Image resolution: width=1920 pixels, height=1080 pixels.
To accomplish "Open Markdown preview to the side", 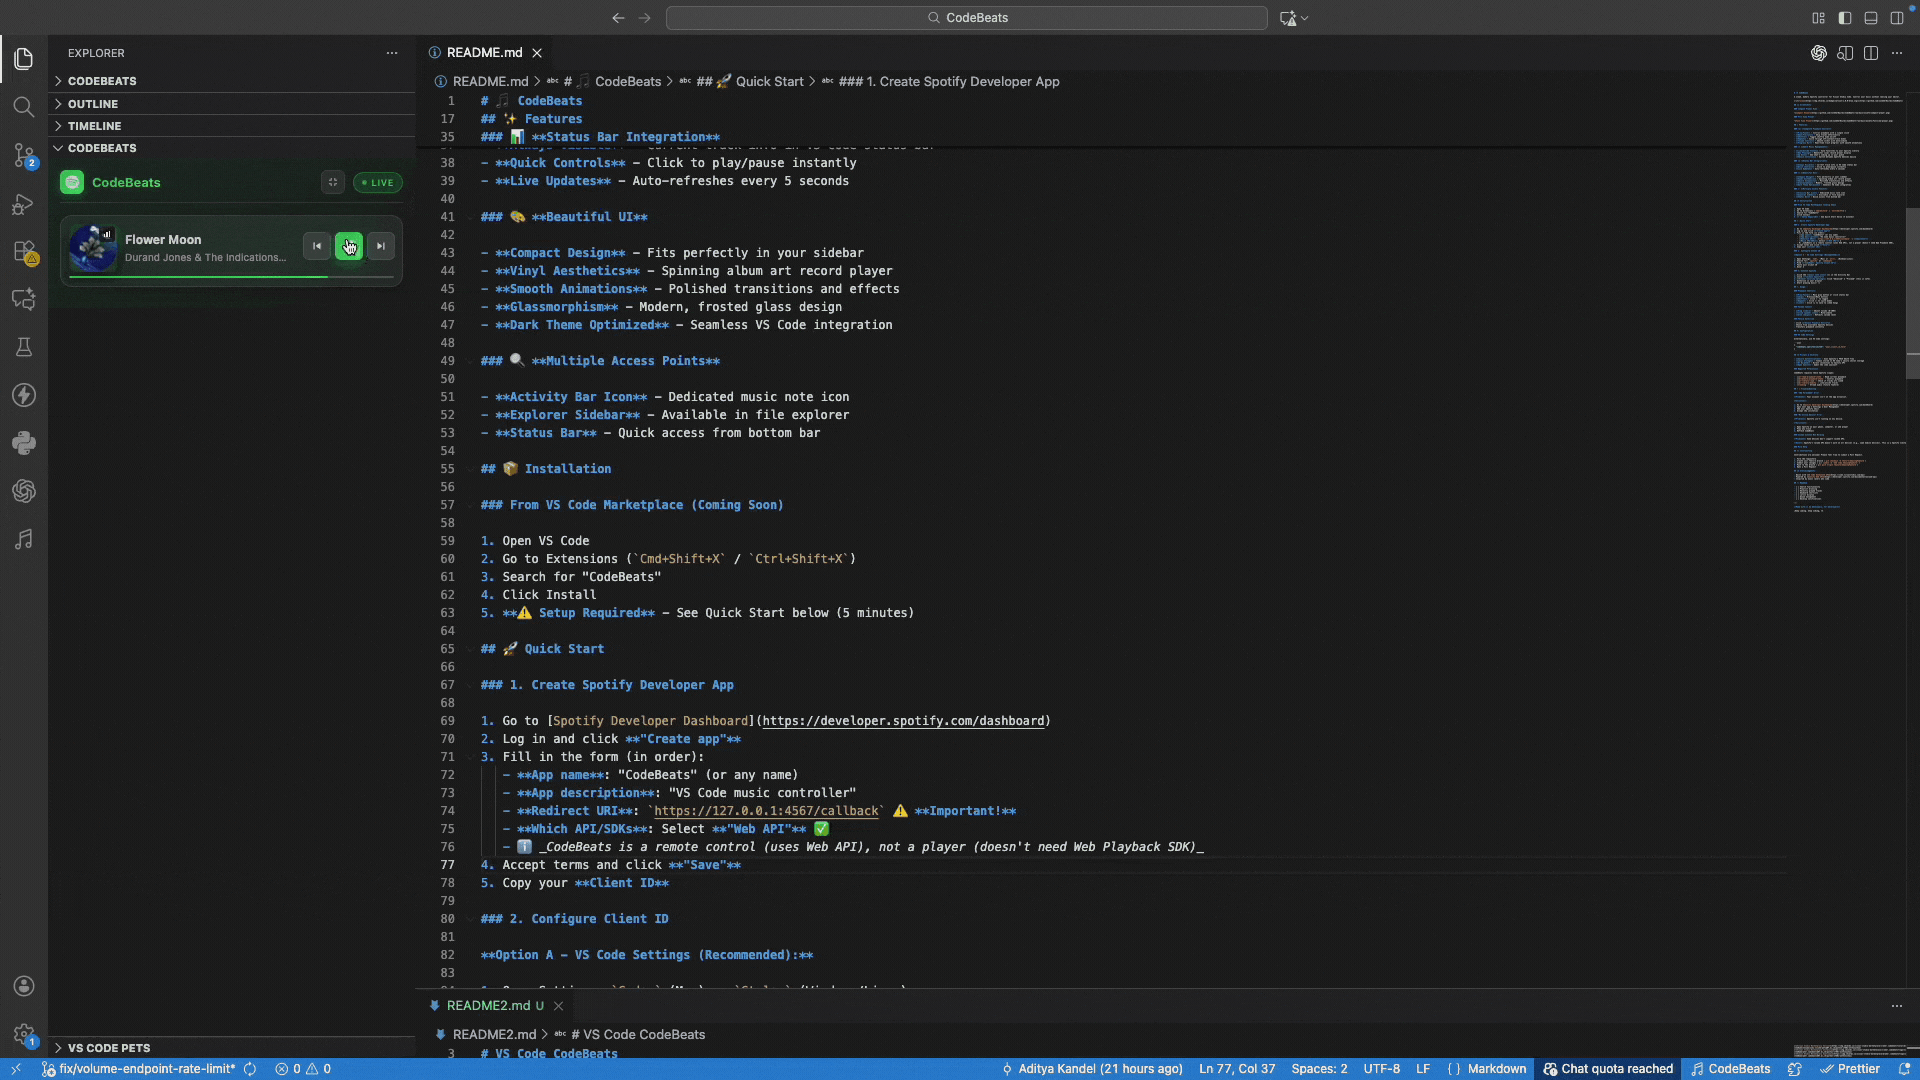I will pyautogui.click(x=1845, y=53).
